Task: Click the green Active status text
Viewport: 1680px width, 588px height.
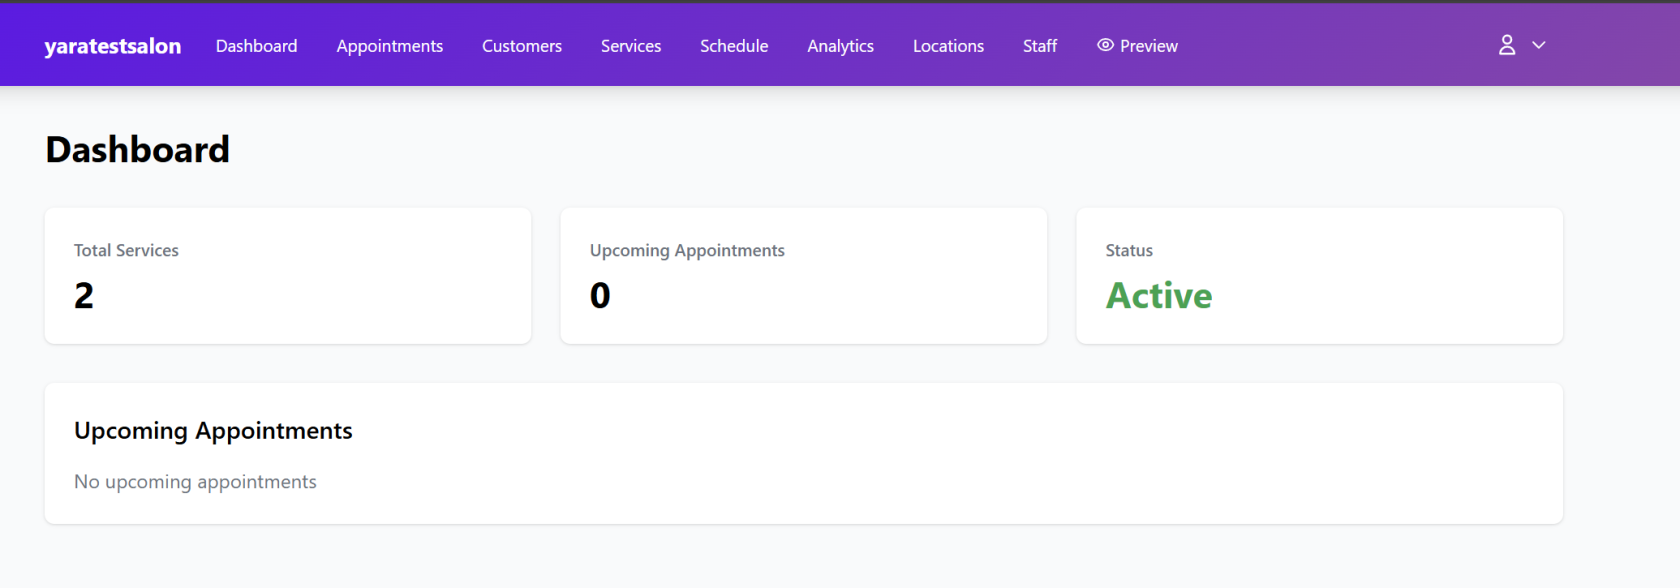Action: [x=1158, y=296]
